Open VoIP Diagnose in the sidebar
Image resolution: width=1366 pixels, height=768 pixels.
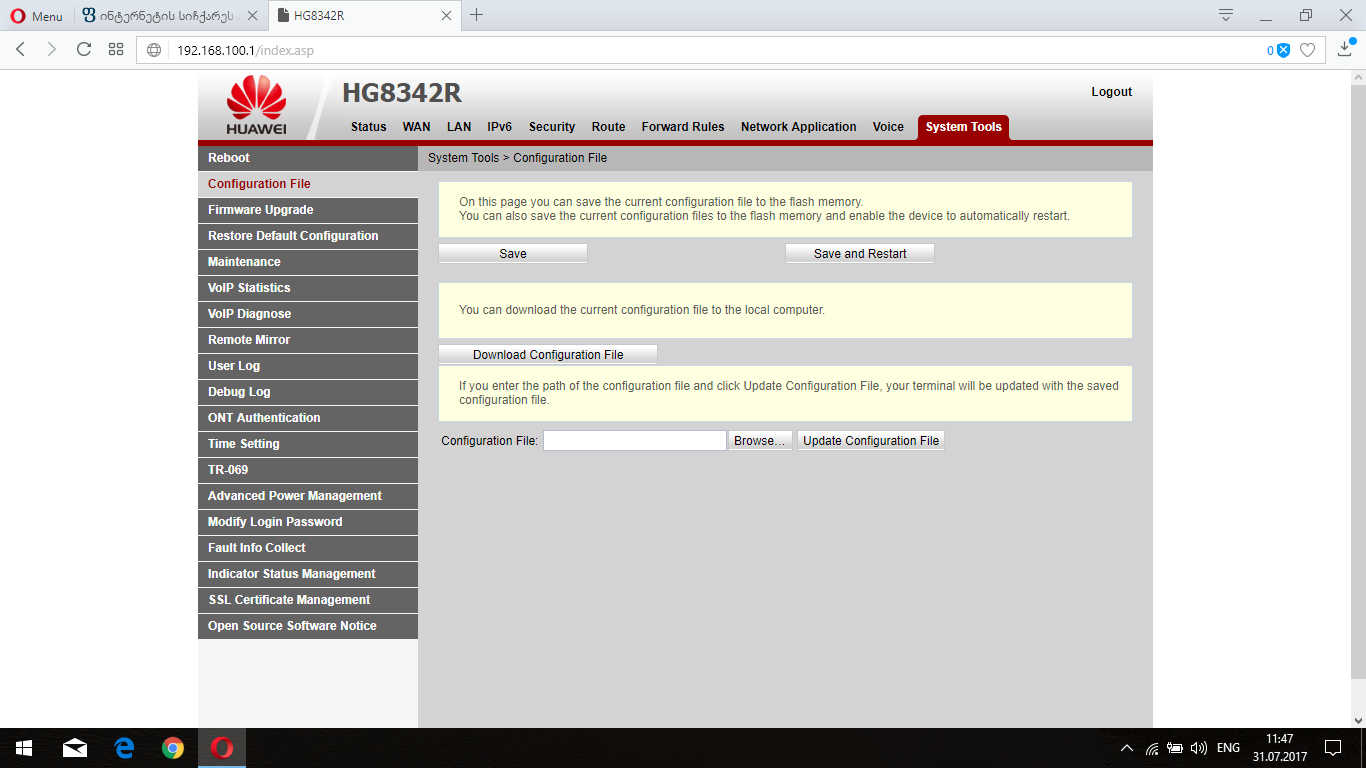click(308, 314)
